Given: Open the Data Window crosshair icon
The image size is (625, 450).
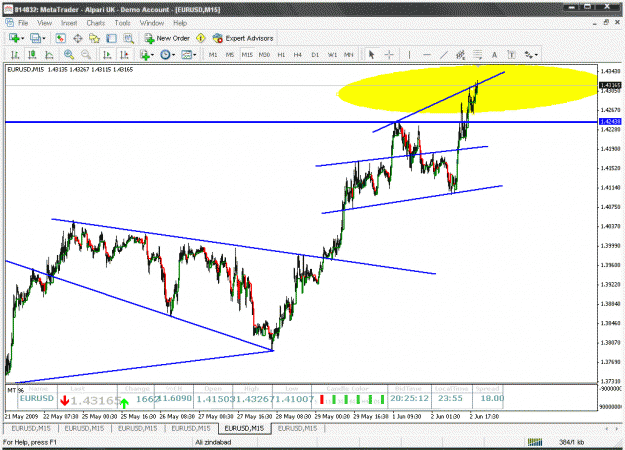Looking at the screenshot, I should [x=78, y=38].
